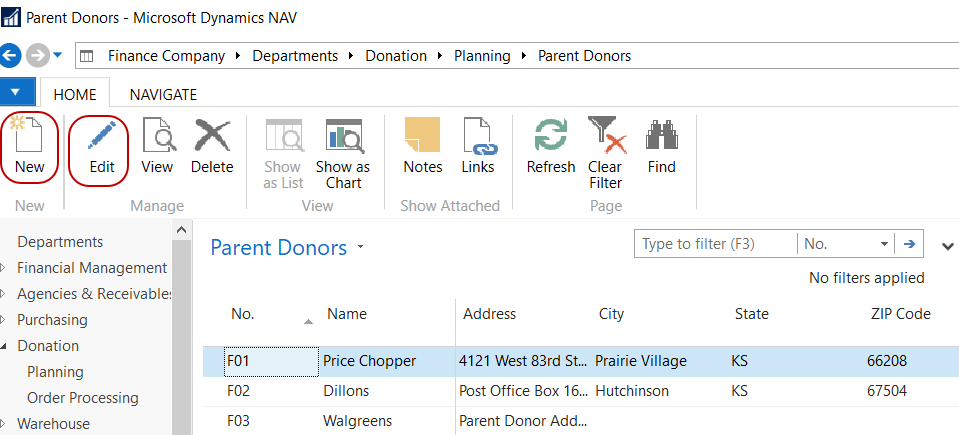This screenshot has height=435, width=959.
Task: Select Order Processing in navigation pane
Action: coord(83,398)
